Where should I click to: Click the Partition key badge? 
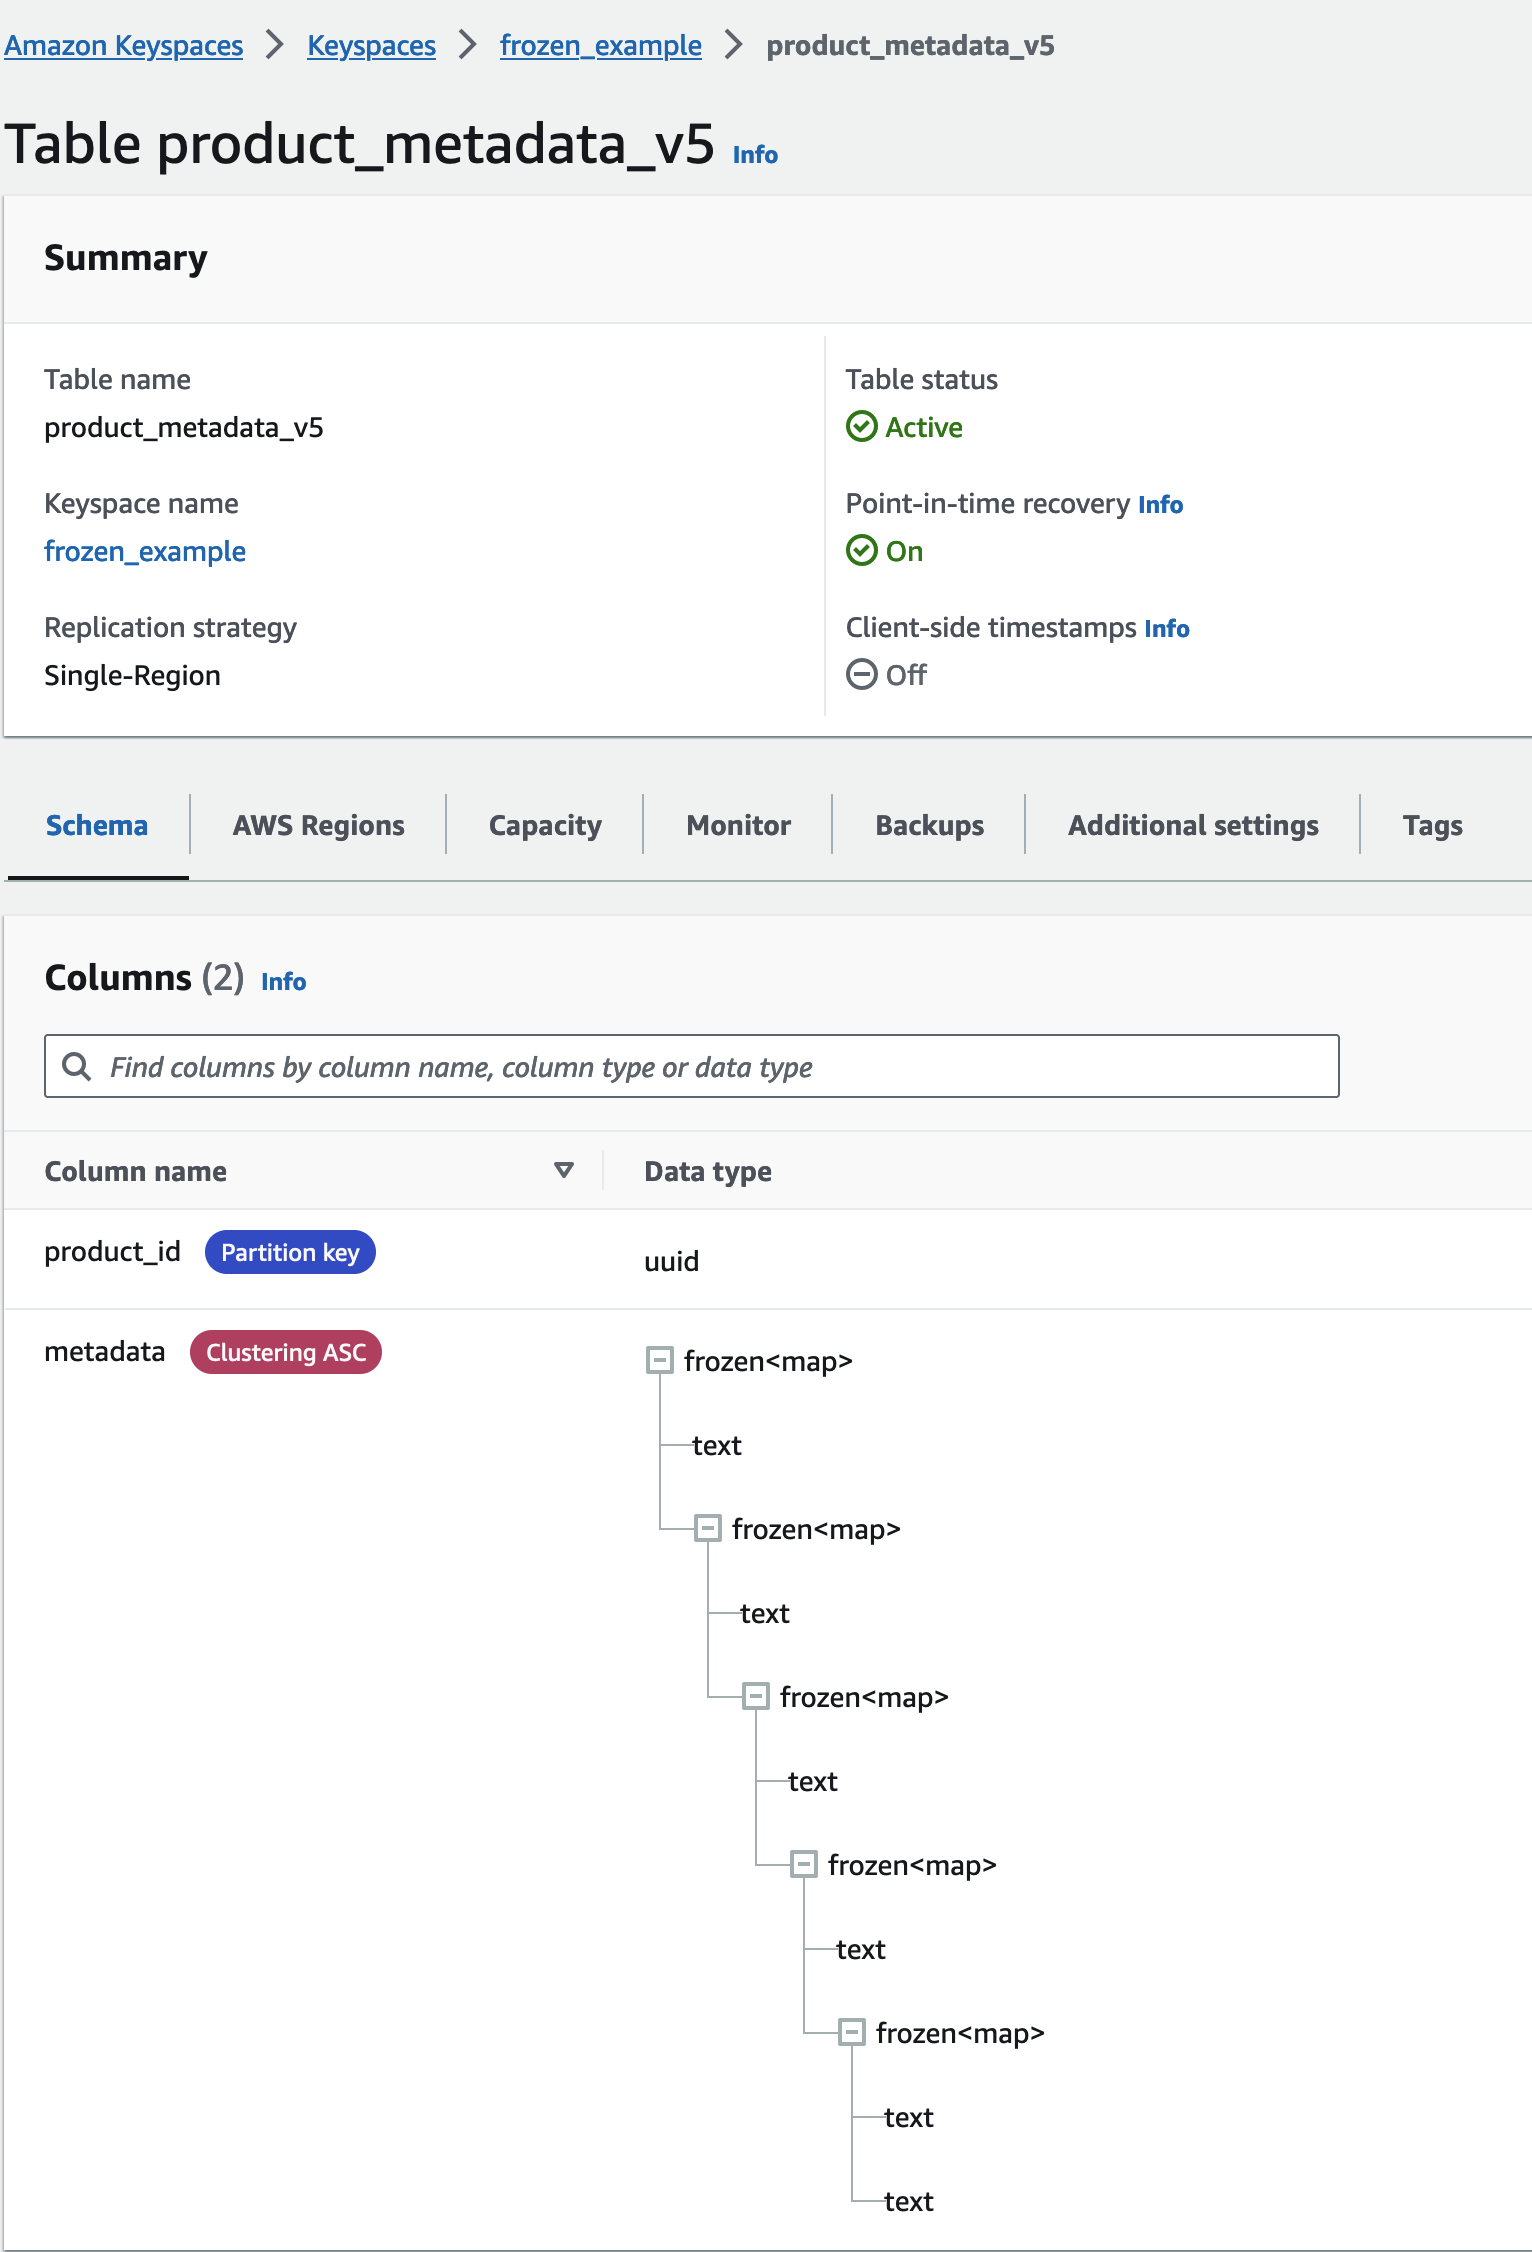pos(290,1253)
